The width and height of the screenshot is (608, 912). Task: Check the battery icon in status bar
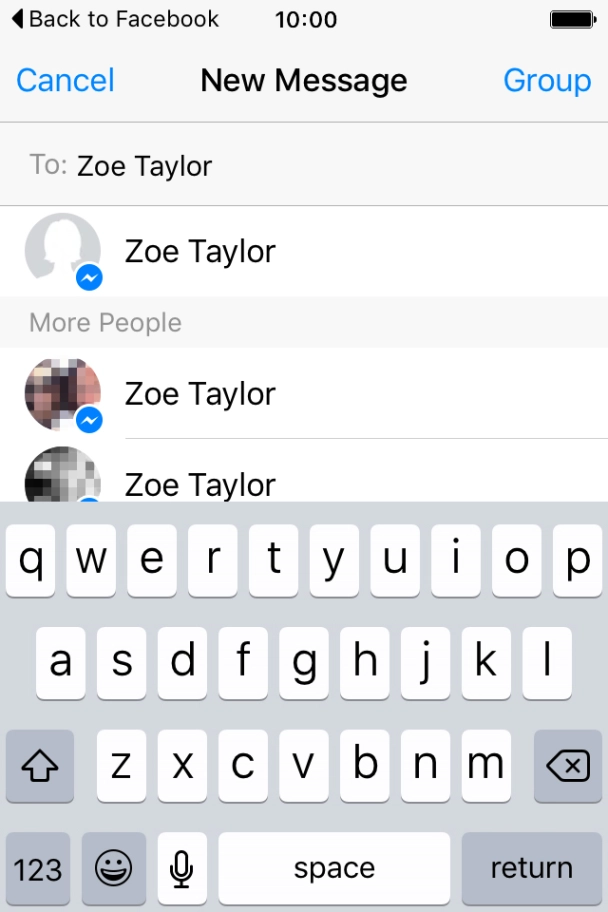(x=573, y=19)
